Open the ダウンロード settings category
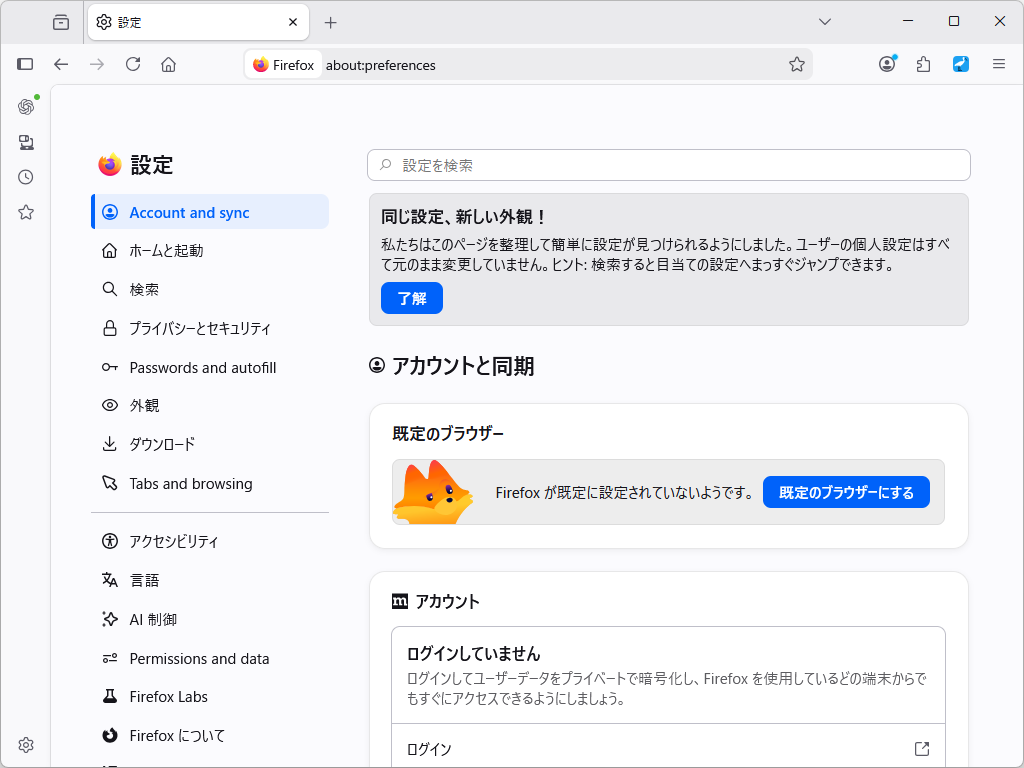This screenshot has height=768, width=1024. pos(210,445)
